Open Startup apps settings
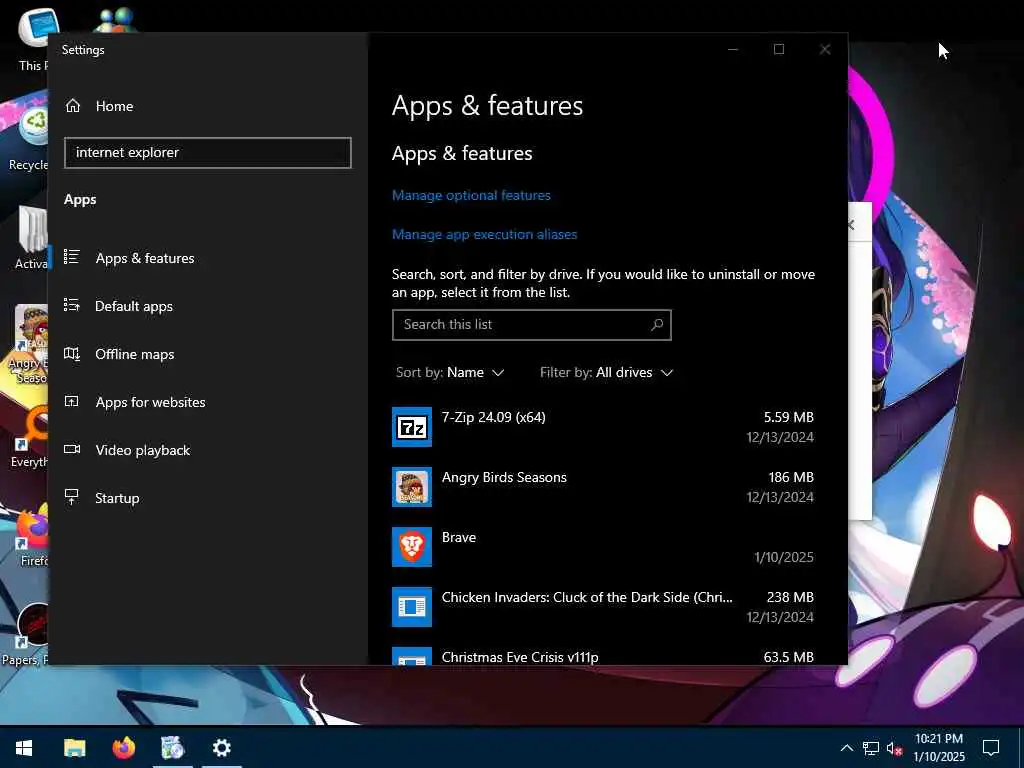Viewport: 1024px width, 768px height. [x=117, y=498]
